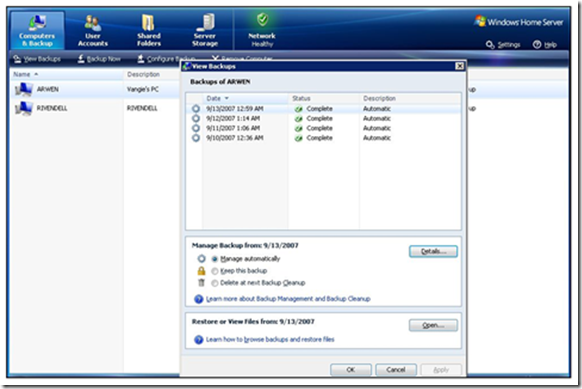Open backup Details
The height and width of the screenshot is (389, 582).
tap(433, 251)
